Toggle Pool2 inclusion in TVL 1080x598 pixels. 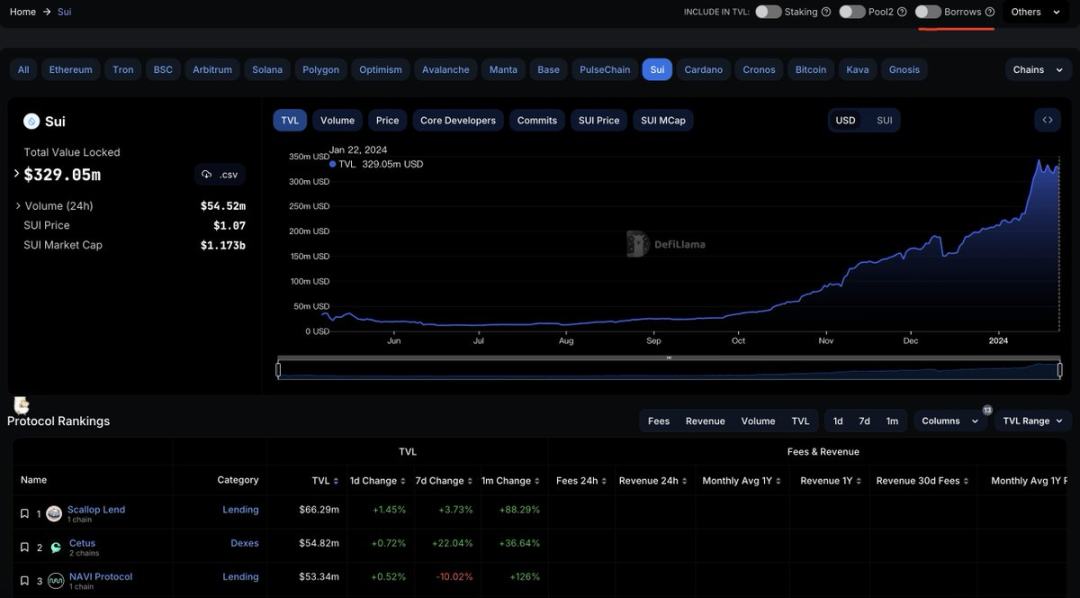[851, 12]
